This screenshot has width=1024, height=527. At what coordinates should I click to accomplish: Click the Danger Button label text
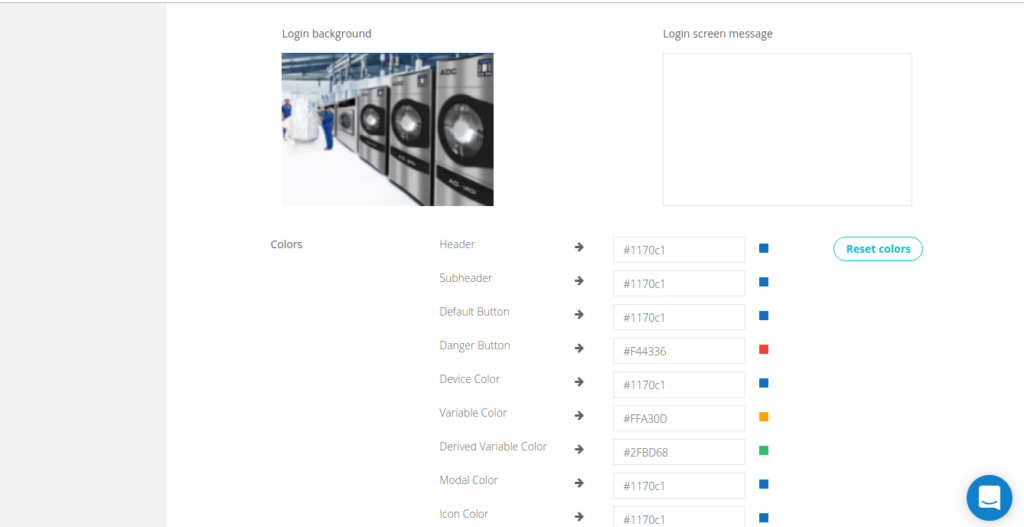475,345
